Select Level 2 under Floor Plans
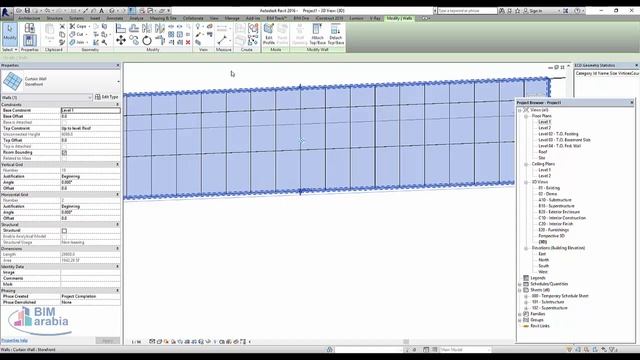Viewport: 640px width, 360px height. [544, 128]
